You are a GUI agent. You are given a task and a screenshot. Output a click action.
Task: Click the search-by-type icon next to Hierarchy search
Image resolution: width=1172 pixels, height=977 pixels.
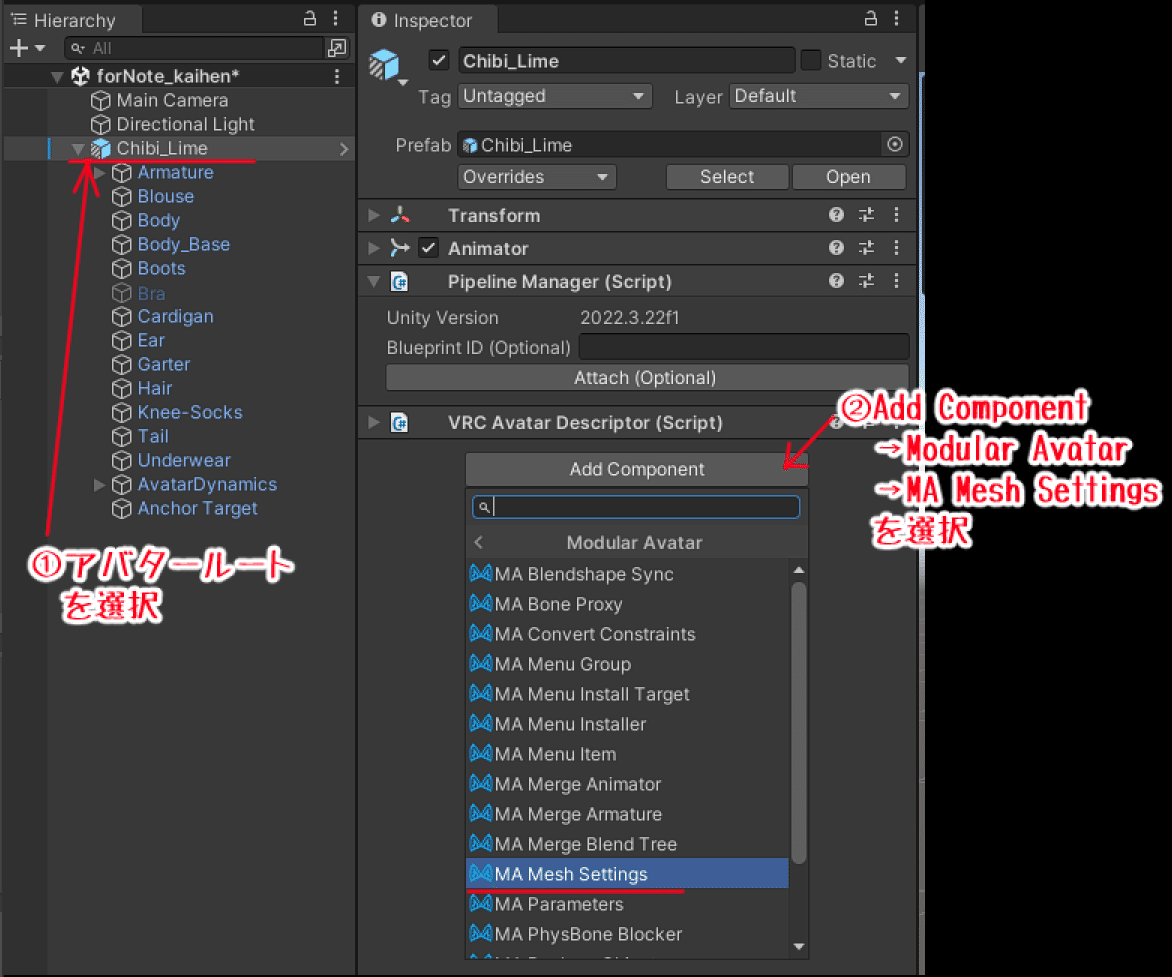point(337,48)
